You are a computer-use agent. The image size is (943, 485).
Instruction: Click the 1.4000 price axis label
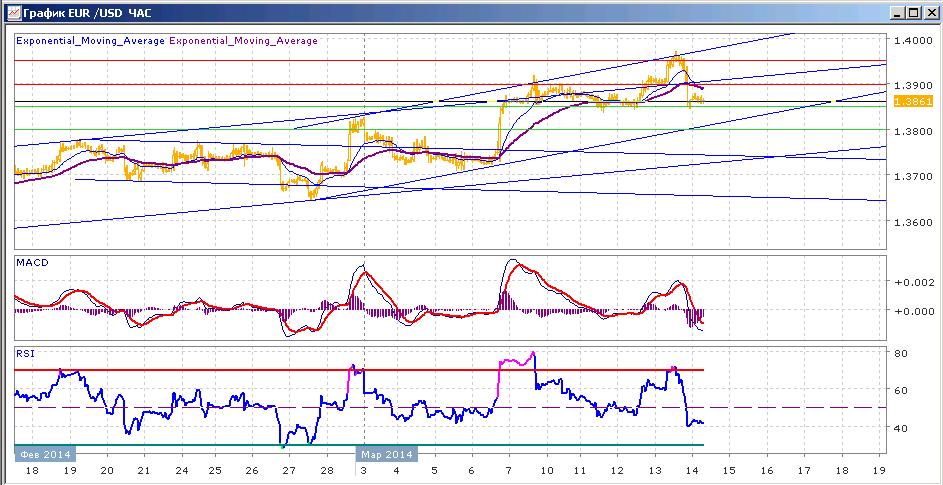913,40
